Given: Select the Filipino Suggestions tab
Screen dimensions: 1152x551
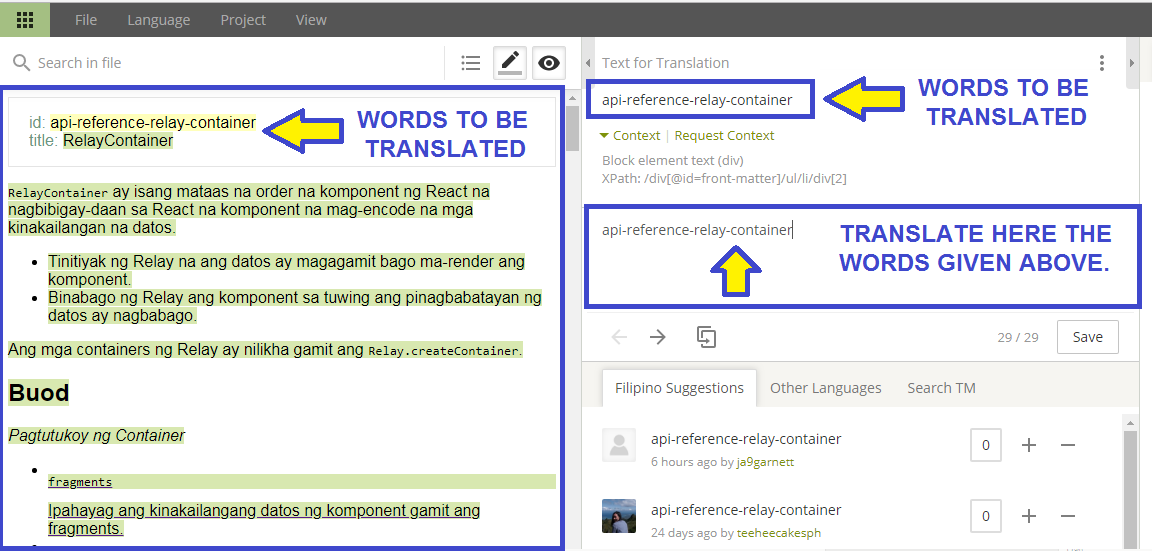Looking at the screenshot, I should (x=679, y=388).
